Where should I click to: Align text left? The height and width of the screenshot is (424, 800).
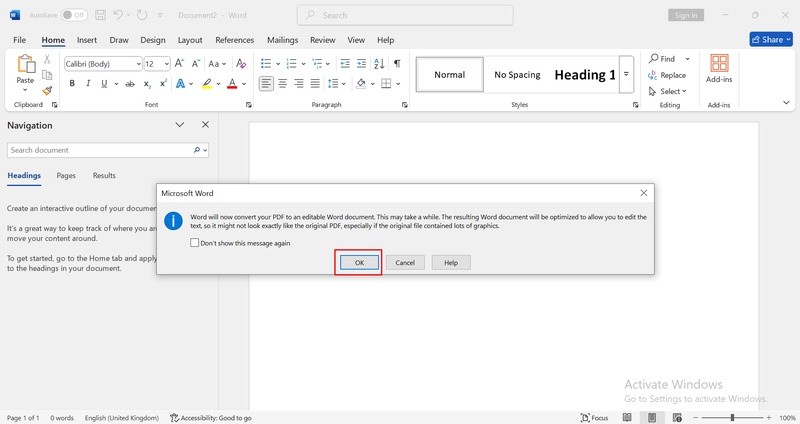tap(266, 83)
